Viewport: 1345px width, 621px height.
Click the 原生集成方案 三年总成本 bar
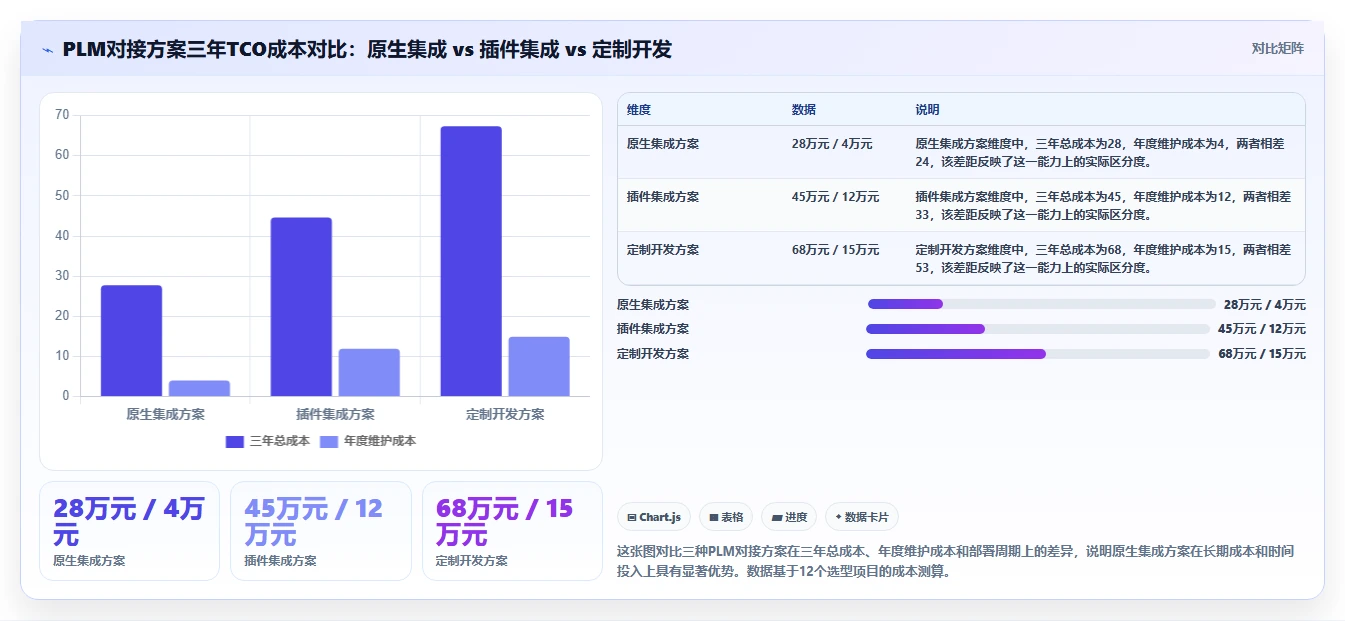(x=131, y=341)
